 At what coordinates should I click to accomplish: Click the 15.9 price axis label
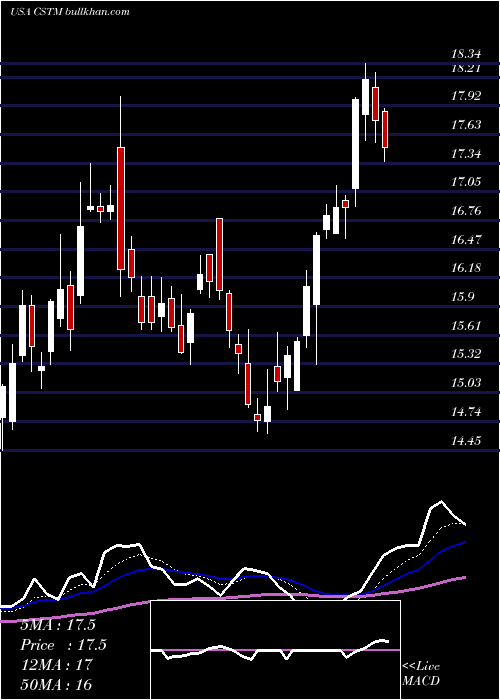point(463,297)
